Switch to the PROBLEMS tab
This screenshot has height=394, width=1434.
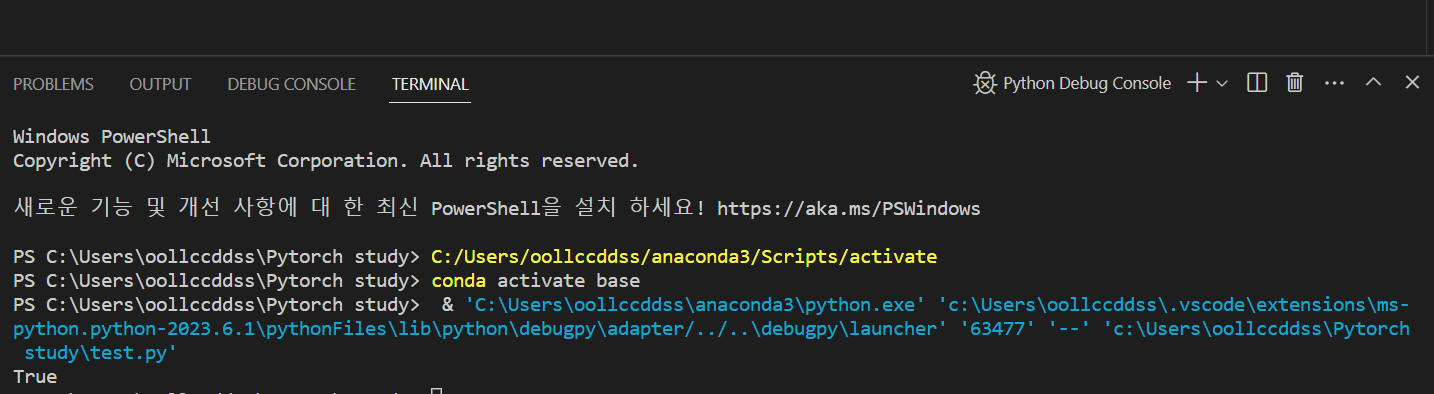(x=53, y=84)
